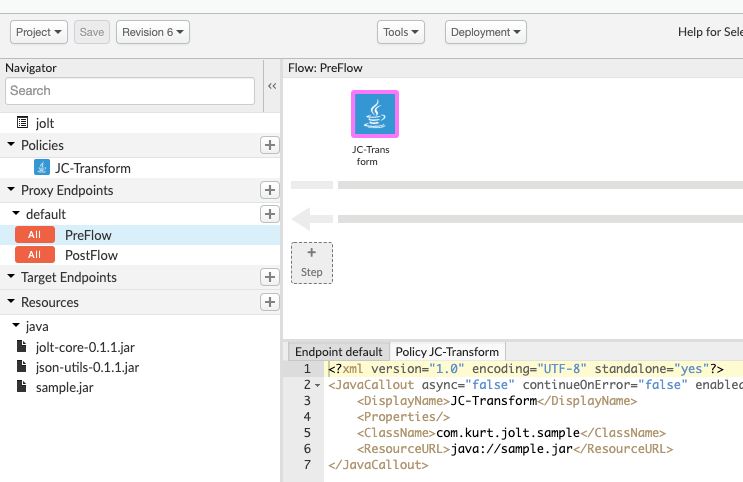Open the Project dropdown menu
Viewport: 743px width, 482px height.
[39, 32]
